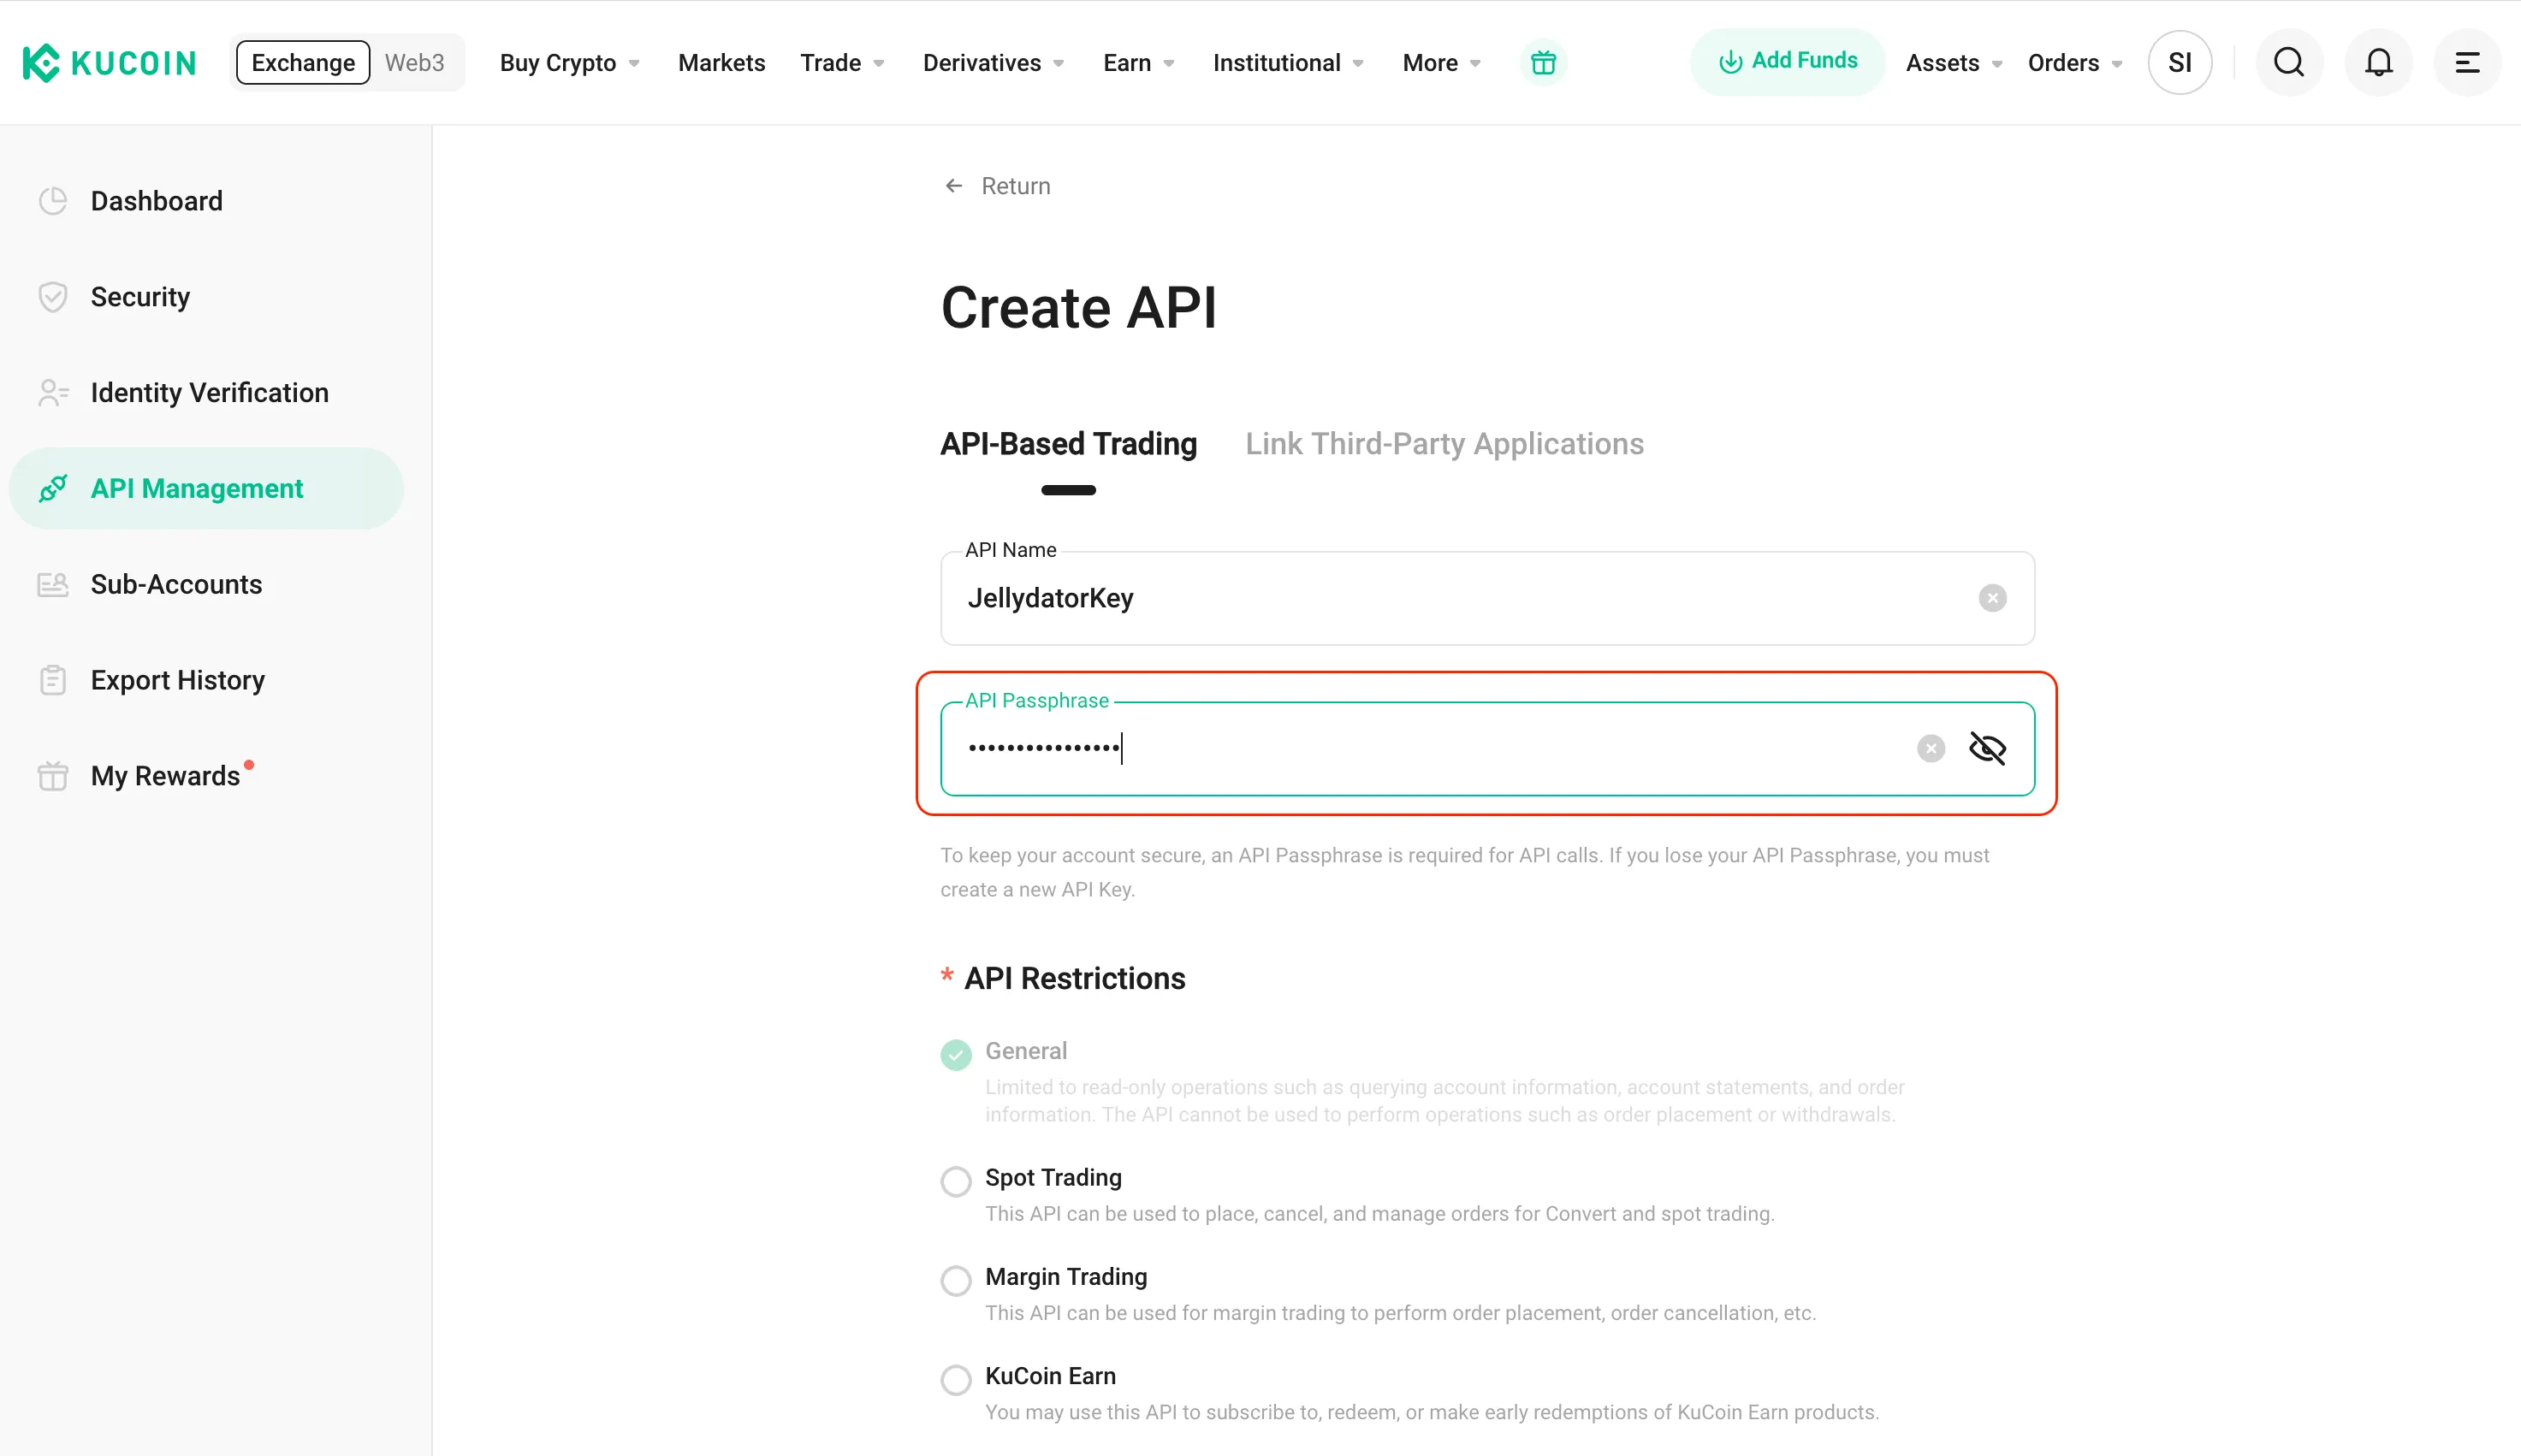Select the Margin Trading option
Screen dimensions: 2521x1456
point(956,1280)
